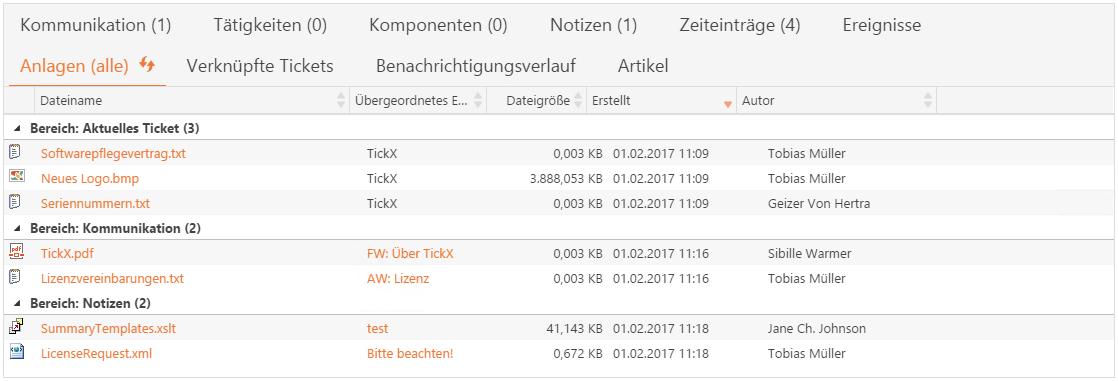Click the refresh arrows icon on Anlagen tab
Image resolution: width=1118 pixels, height=381 pixels.
tap(147, 64)
